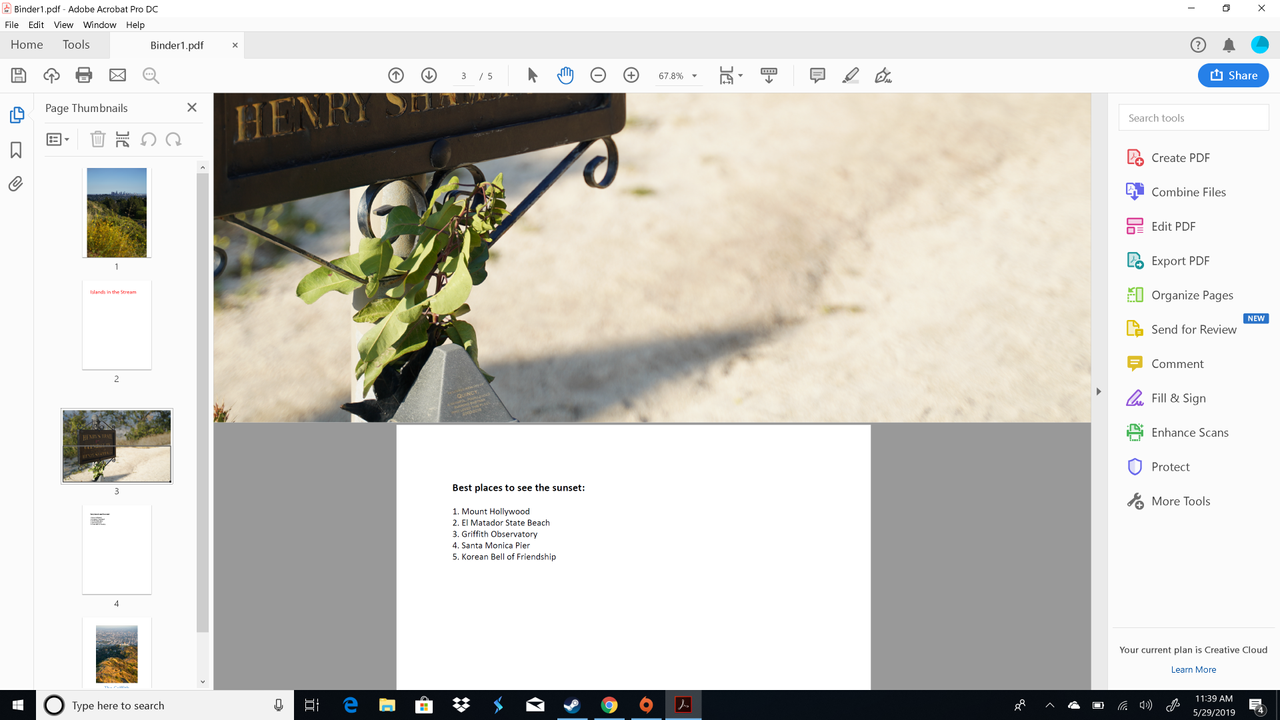1280x720 pixels.
Task: Choose the arrow Selection tool
Action: pyautogui.click(x=532, y=75)
